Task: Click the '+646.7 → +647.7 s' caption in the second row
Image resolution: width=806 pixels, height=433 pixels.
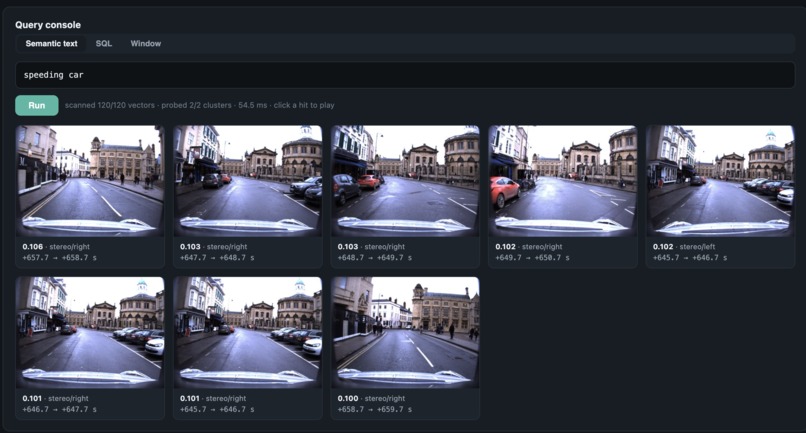Action: pos(60,409)
